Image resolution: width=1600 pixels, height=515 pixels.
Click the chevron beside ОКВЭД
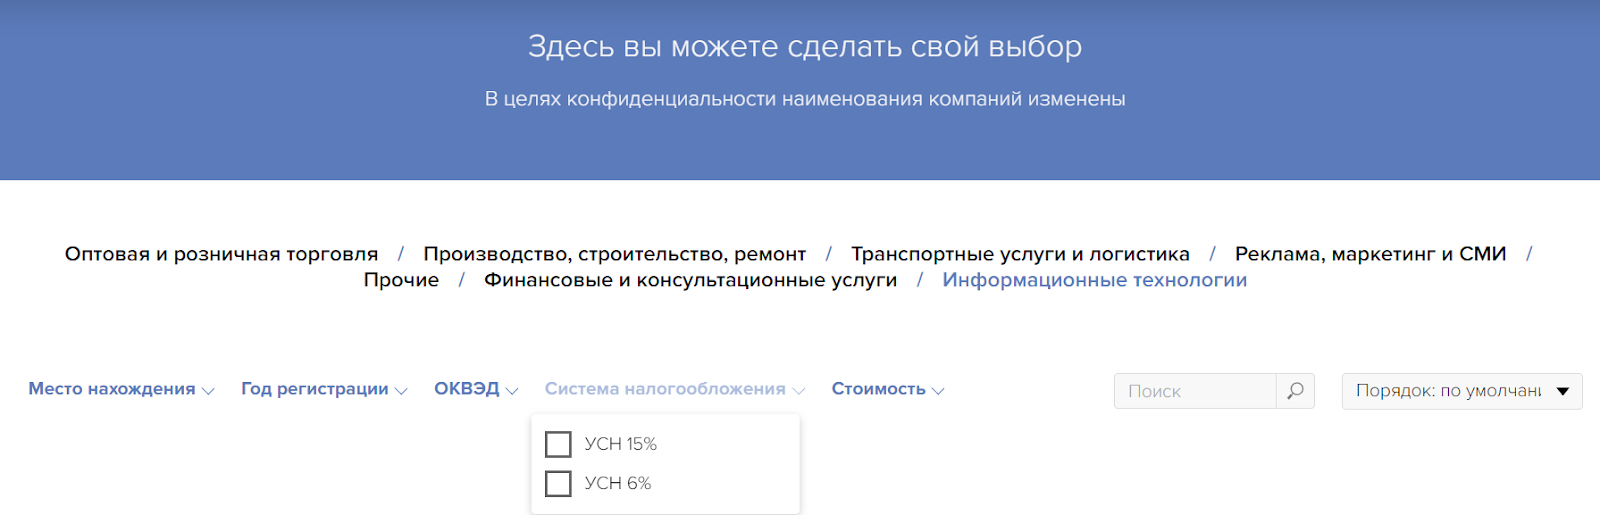[x=512, y=391]
